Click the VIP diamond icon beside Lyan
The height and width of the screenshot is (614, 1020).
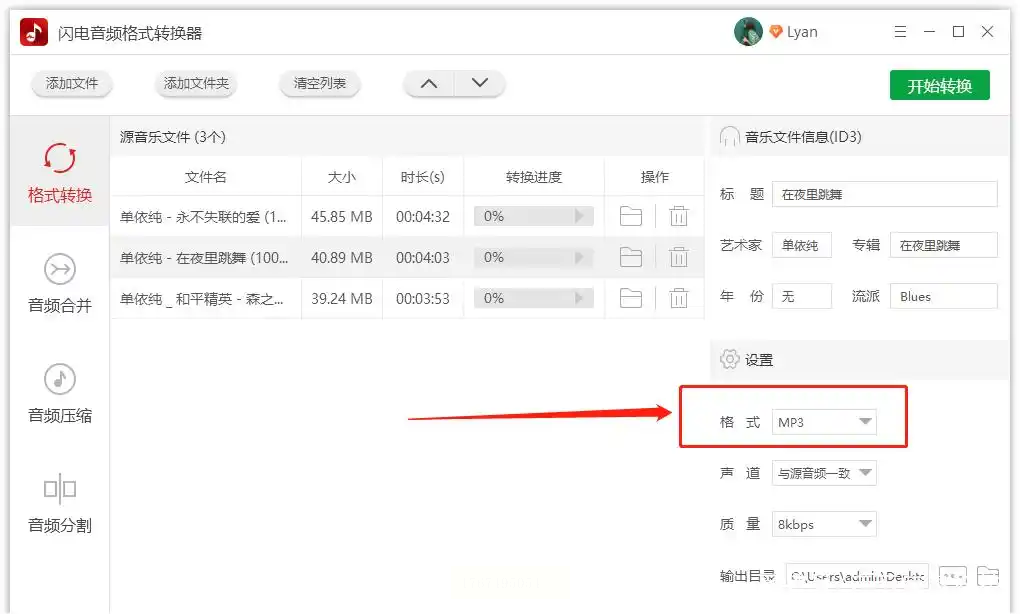[775, 31]
